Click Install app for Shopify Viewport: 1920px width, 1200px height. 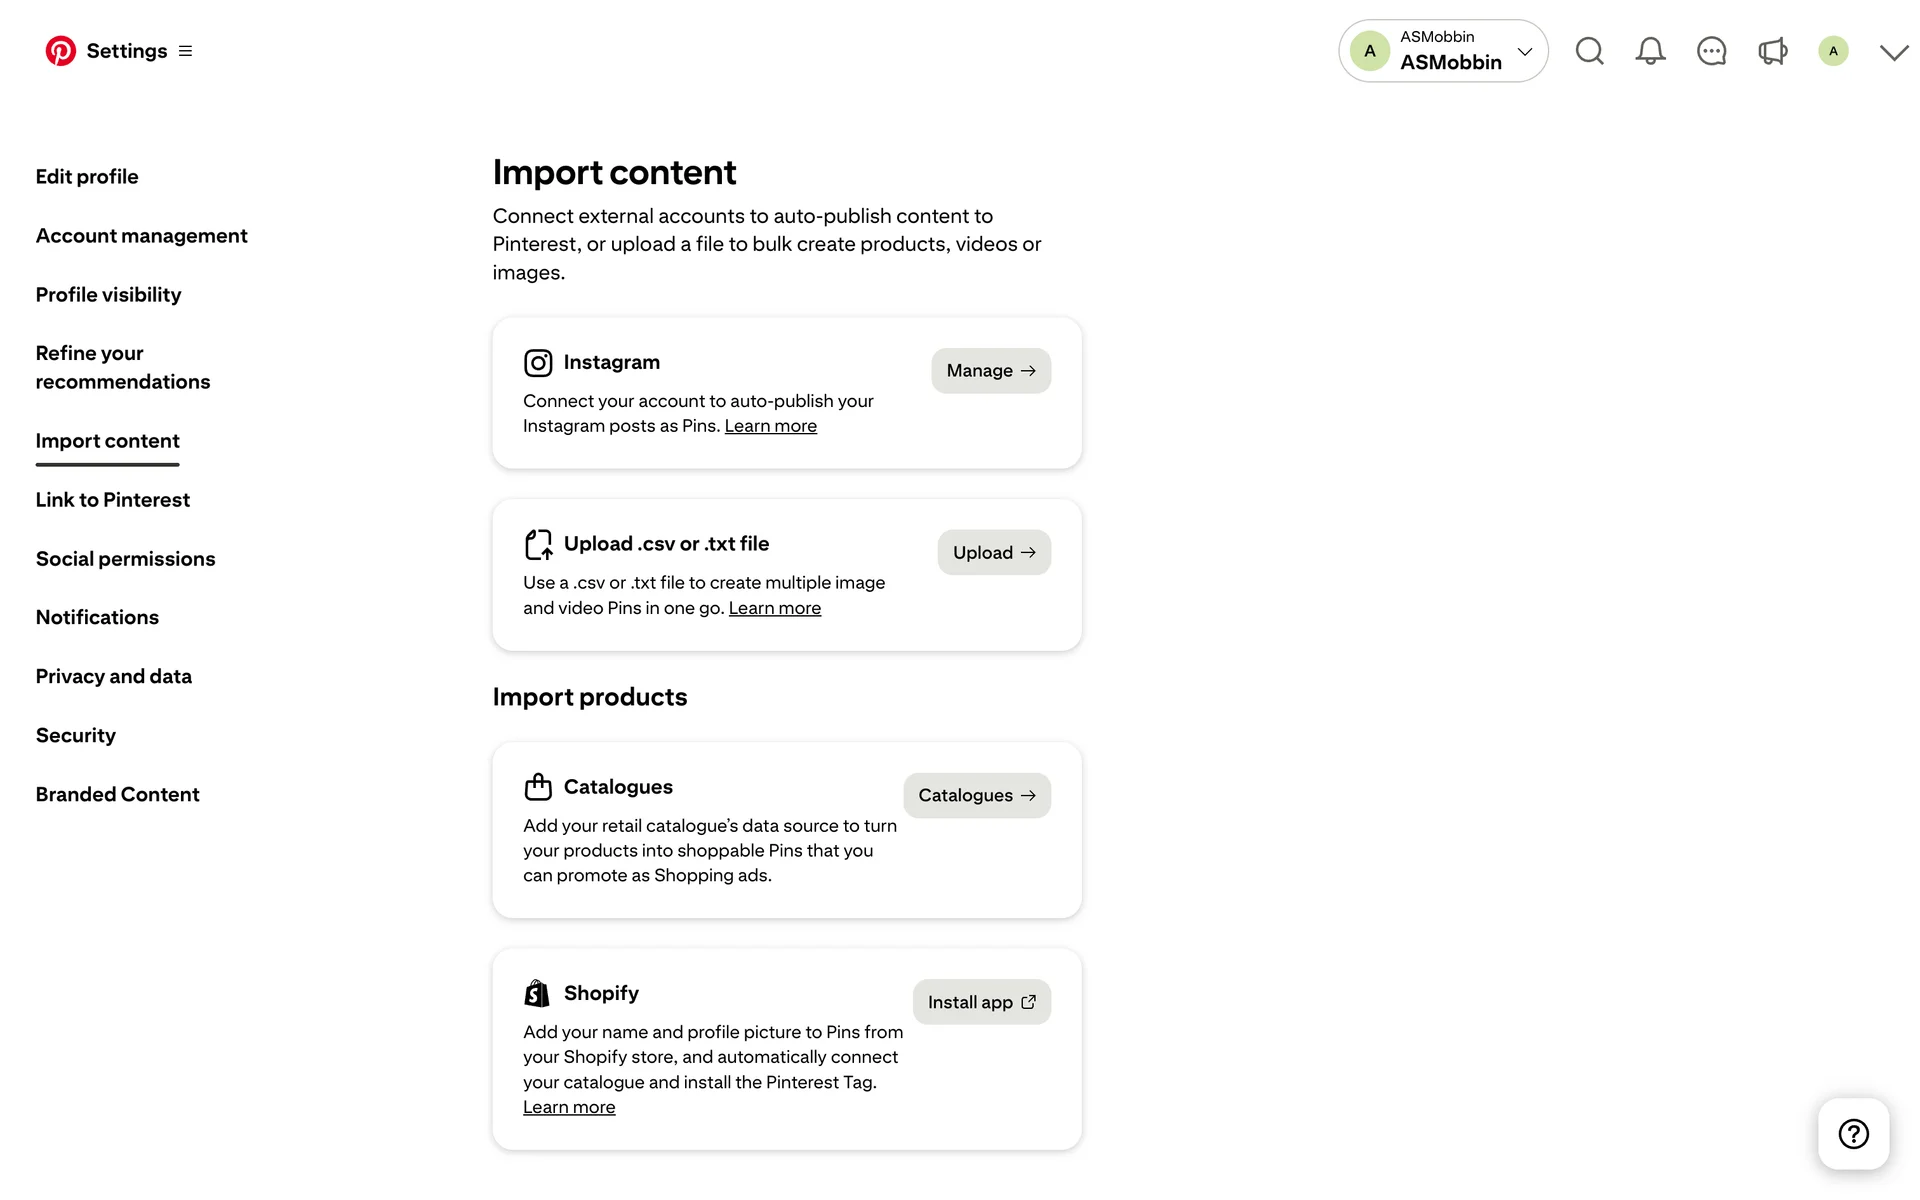pyautogui.click(x=982, y=1002)
